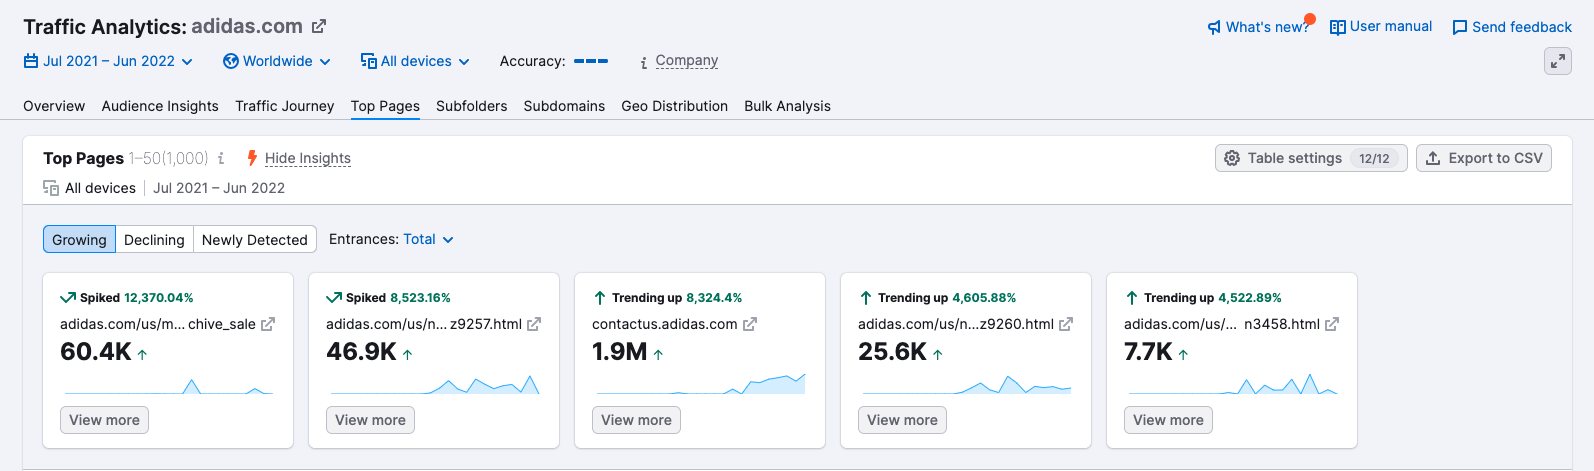Click the contactus.adidas.com trend sparkline chart
1594x471 pixels.
pyautogui.click(x=699, y=384)
